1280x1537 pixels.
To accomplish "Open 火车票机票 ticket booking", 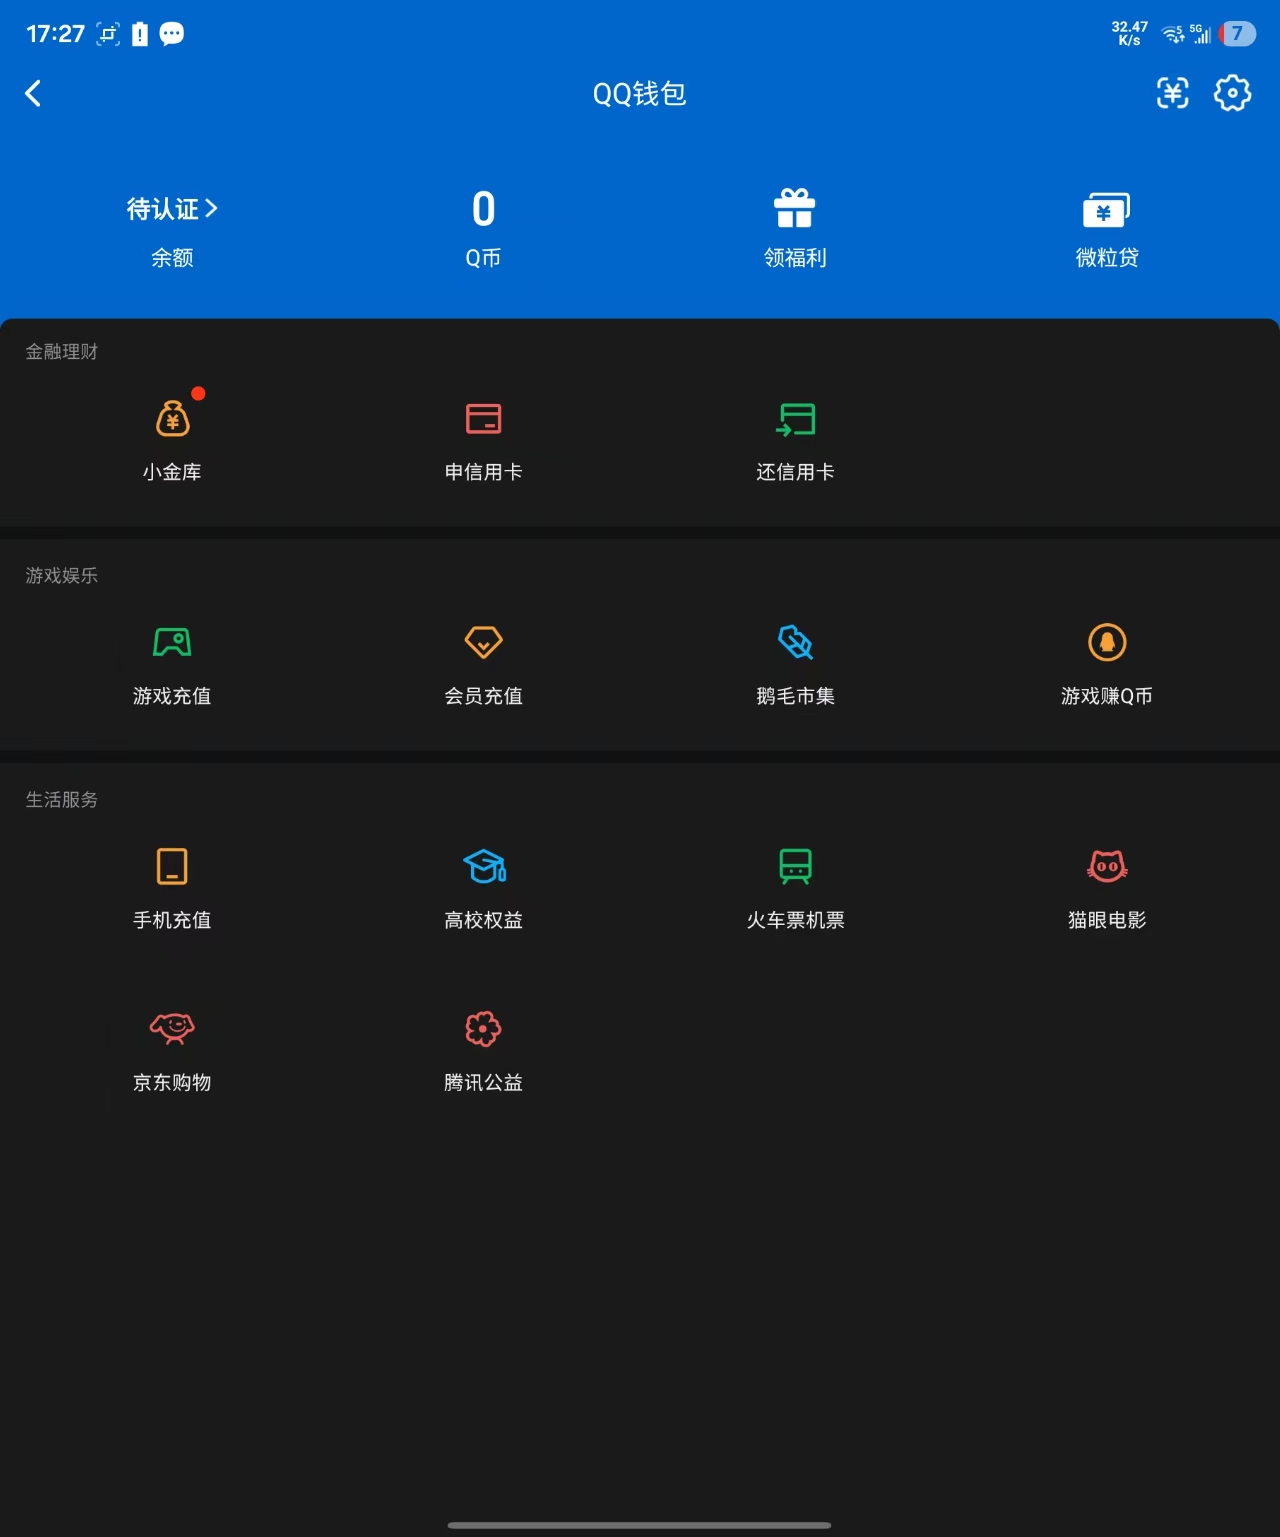I will [x=794, y=884].
